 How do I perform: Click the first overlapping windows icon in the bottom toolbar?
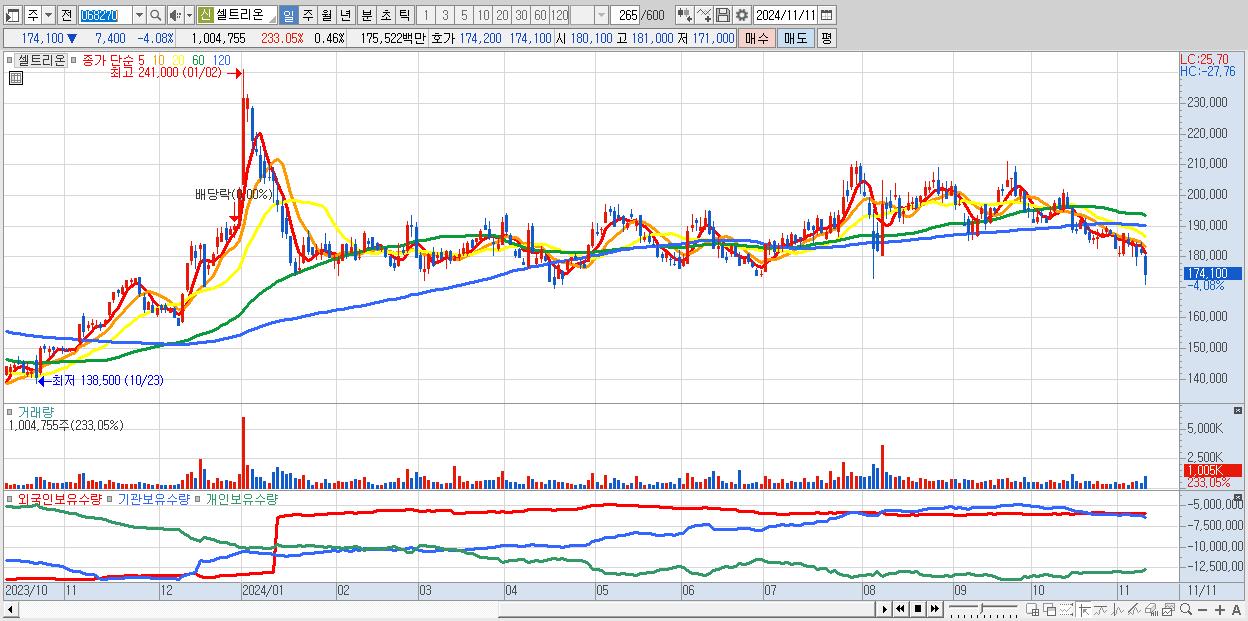click(x=1032, y=610)
